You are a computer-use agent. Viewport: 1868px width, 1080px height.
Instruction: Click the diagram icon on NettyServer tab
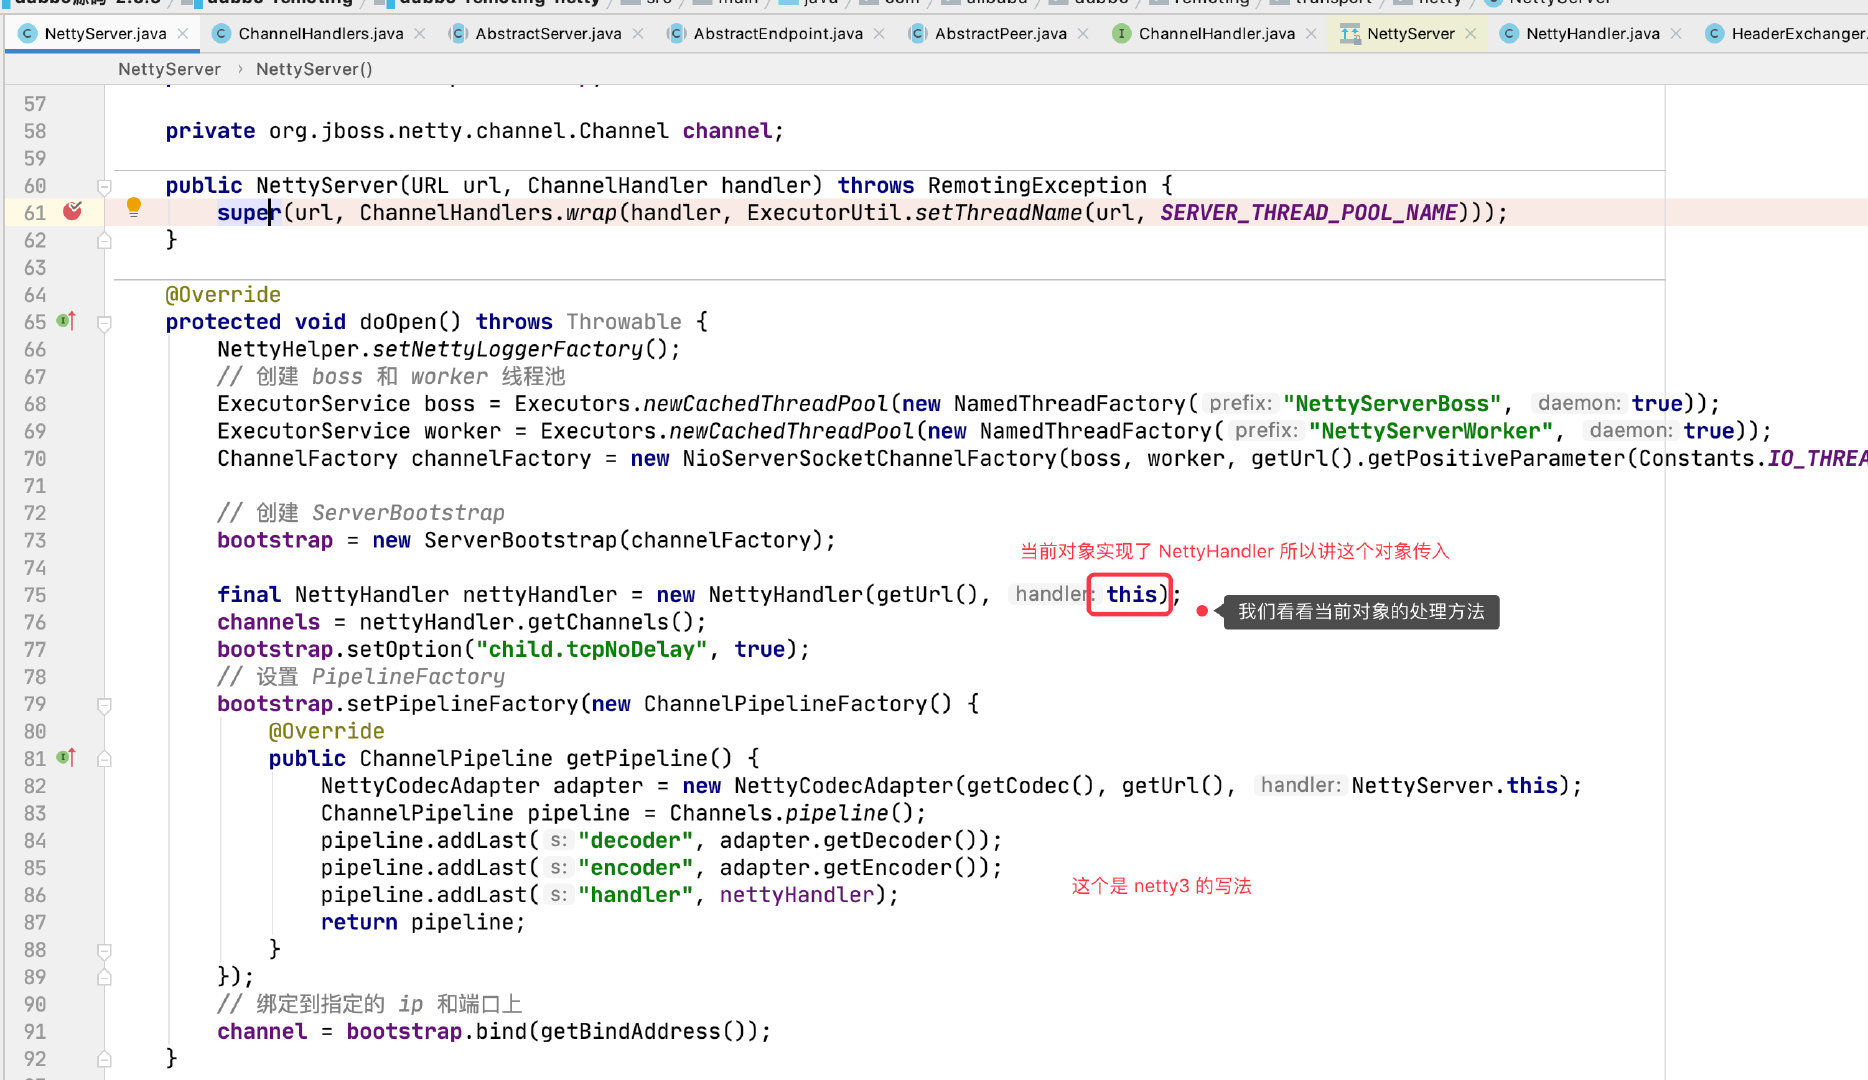[x=1350, y=33]
